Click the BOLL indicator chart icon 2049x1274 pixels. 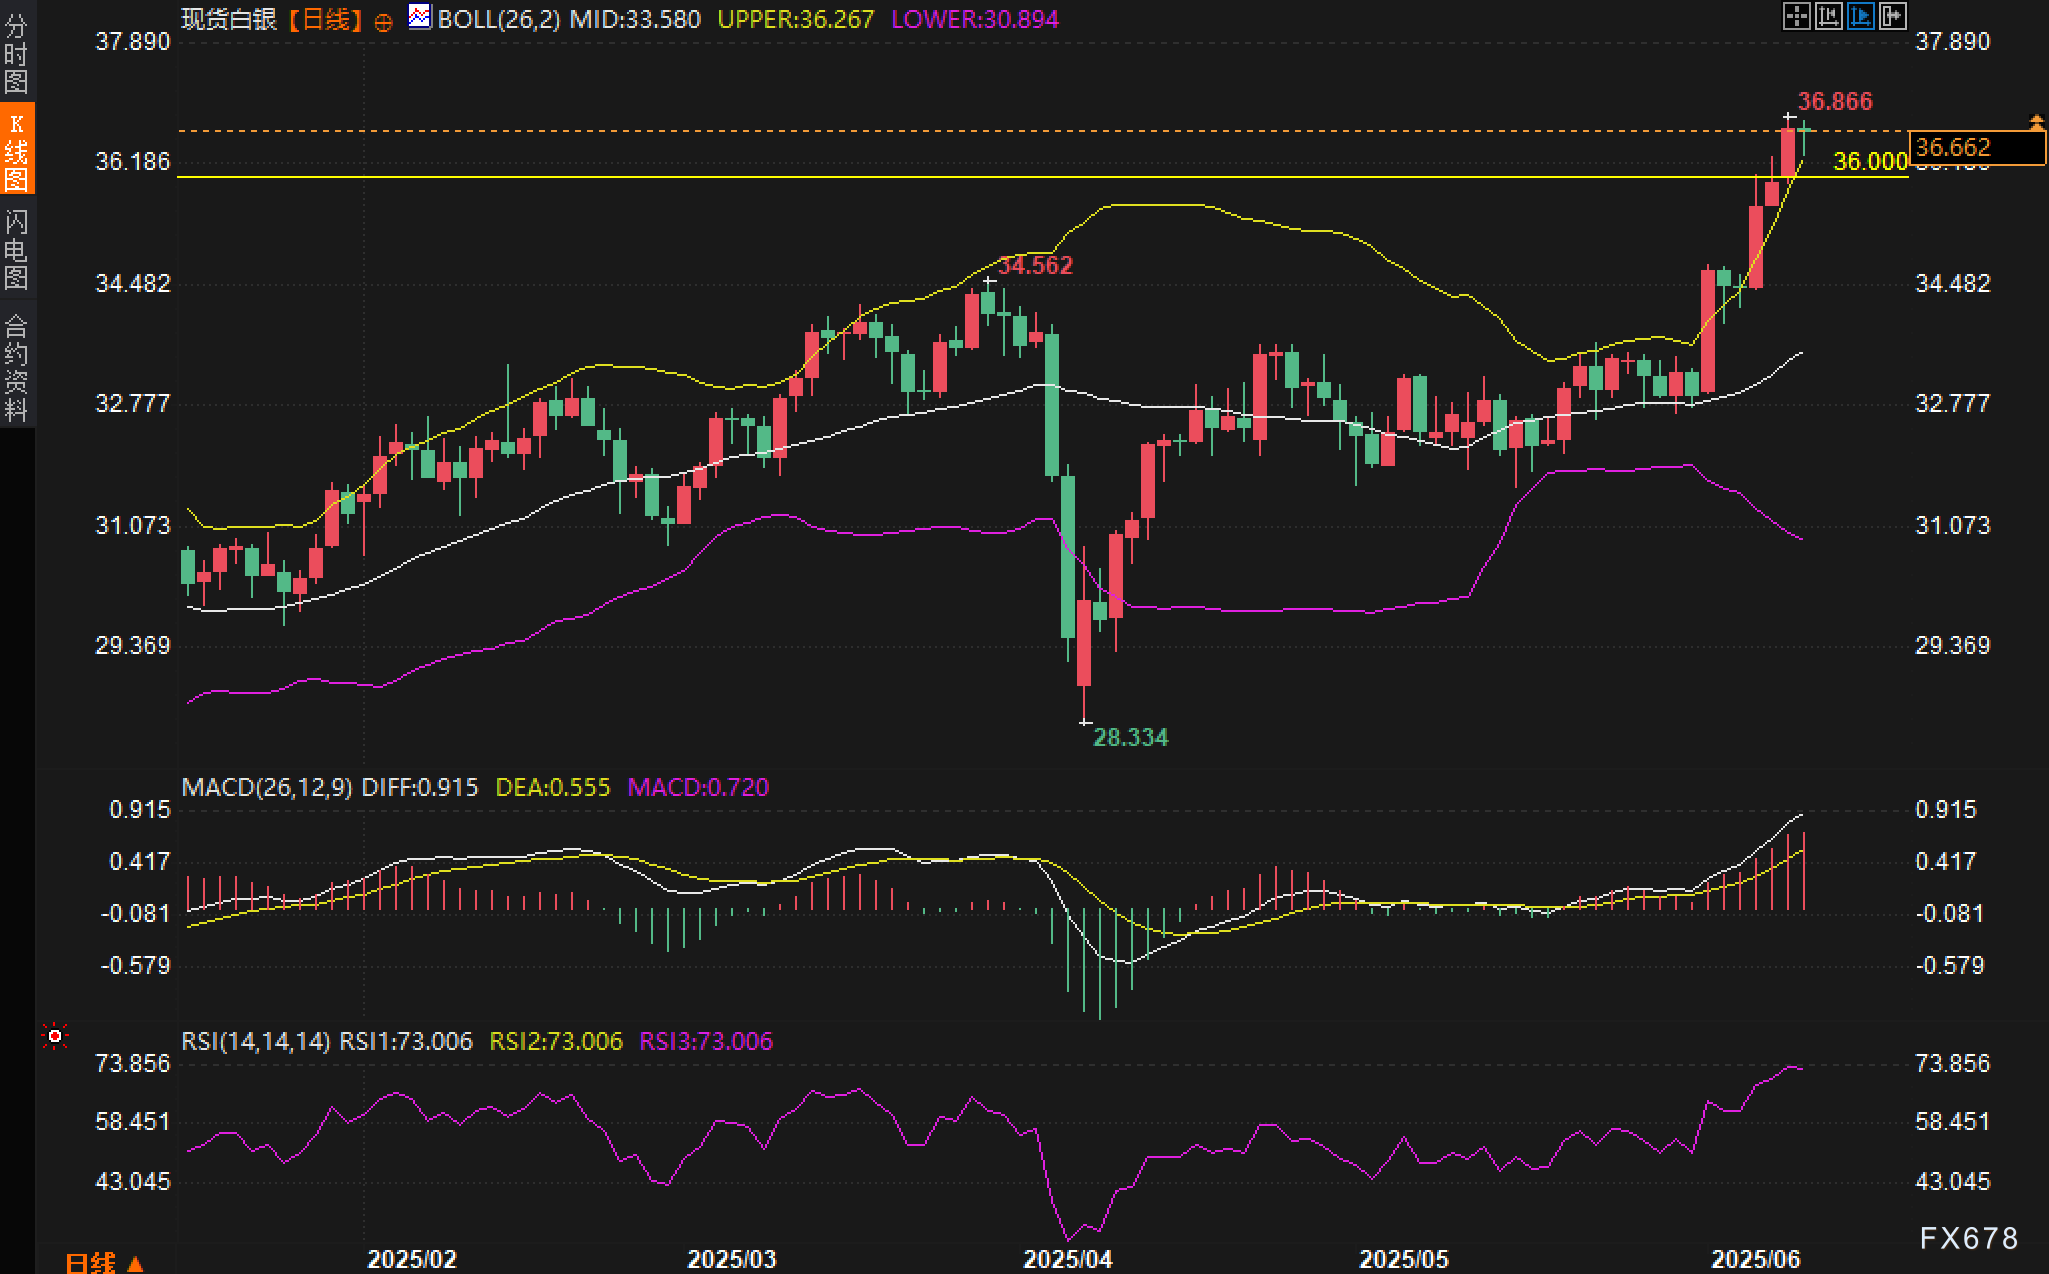pyautogui.click(x=420, y=17)
